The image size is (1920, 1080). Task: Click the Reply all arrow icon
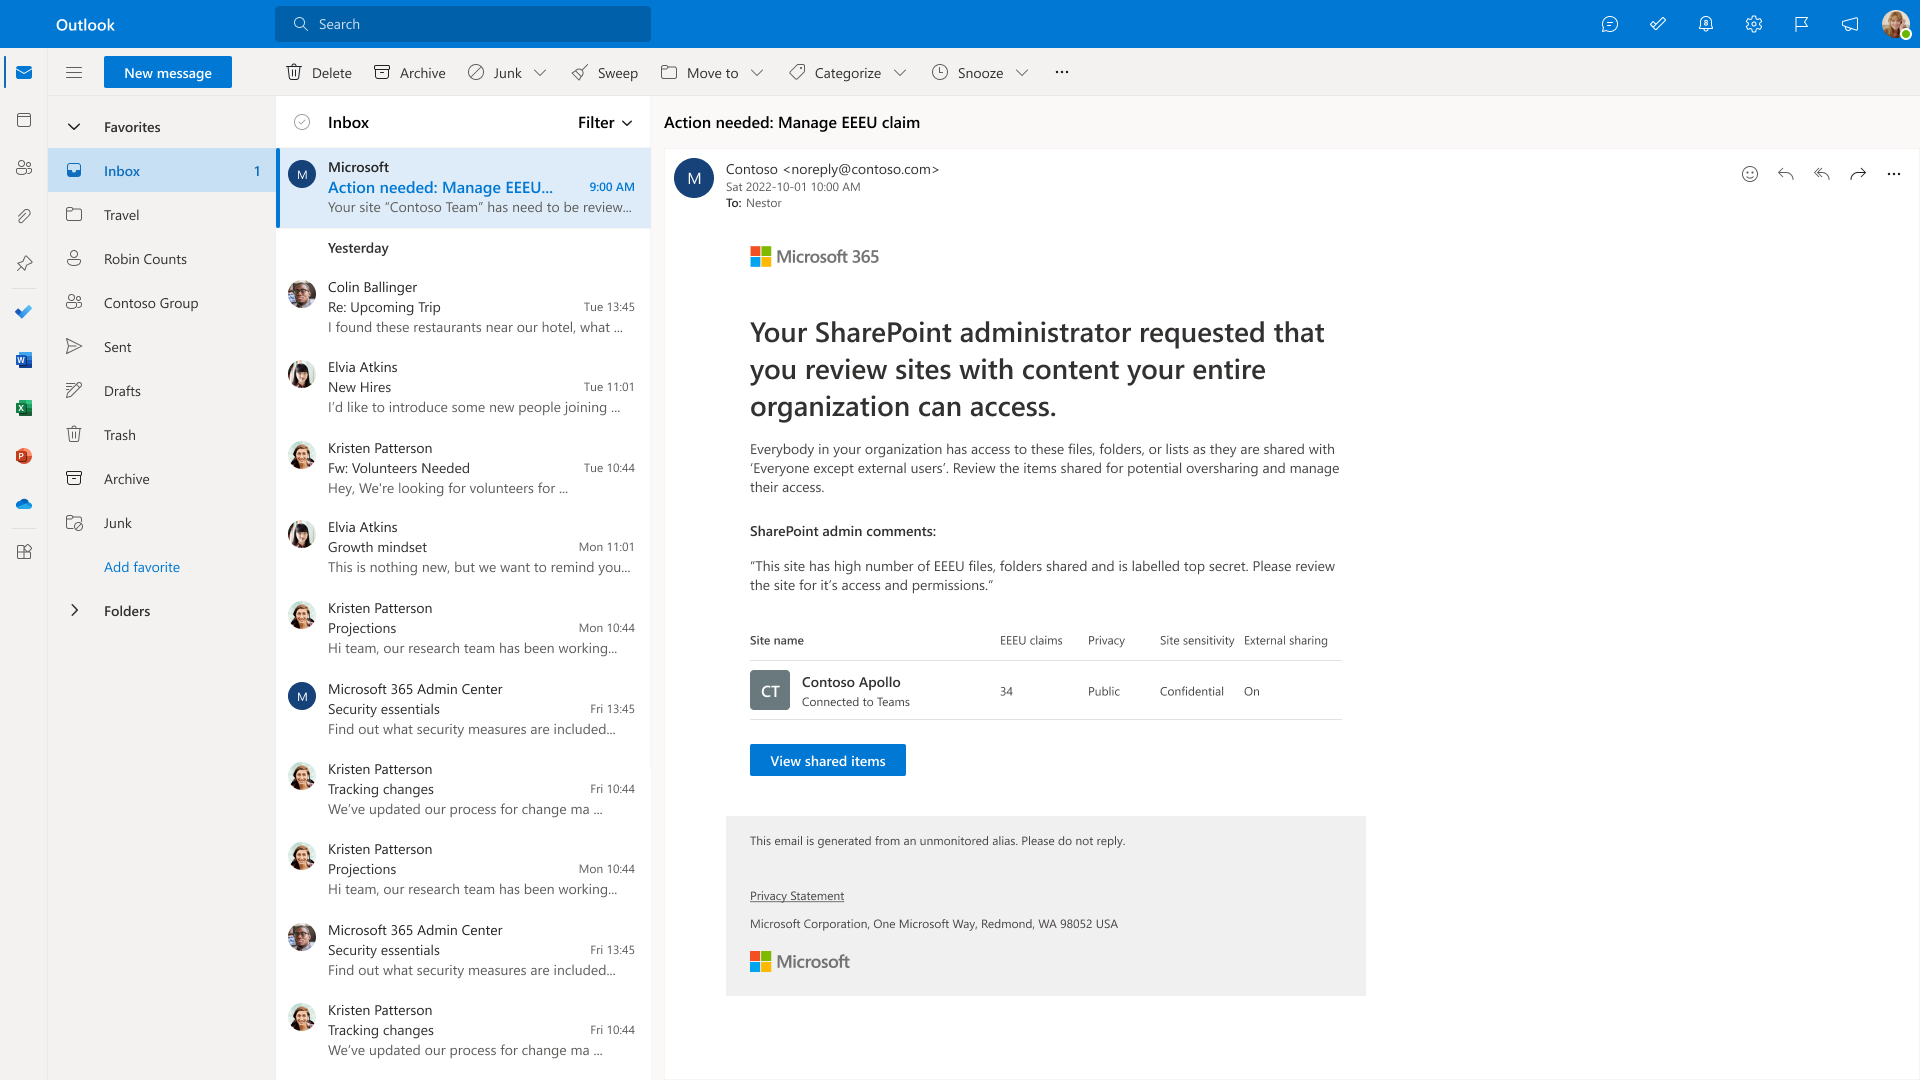pyautogui.click(x=1821, y=174)
